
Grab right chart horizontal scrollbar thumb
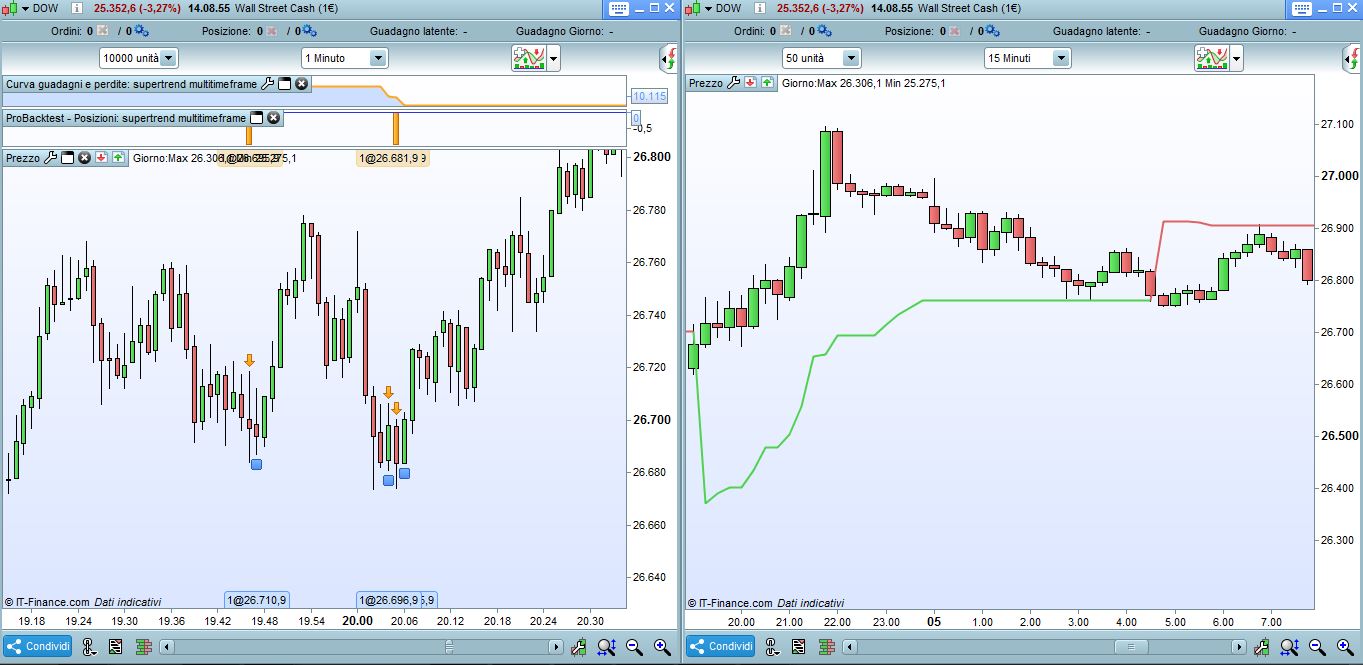coord(1131,647)
